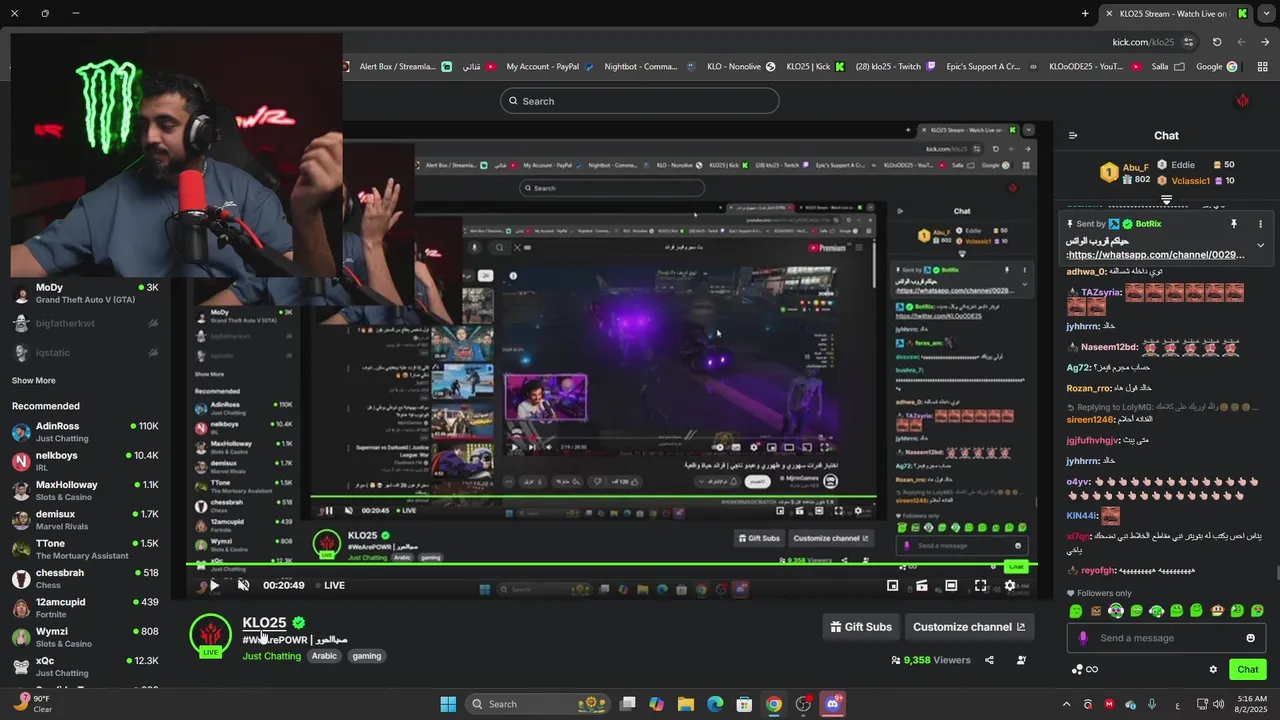Expand the gift leaderboard chevron
The width and height of the screenshot is (1280, 720).
1166,200
